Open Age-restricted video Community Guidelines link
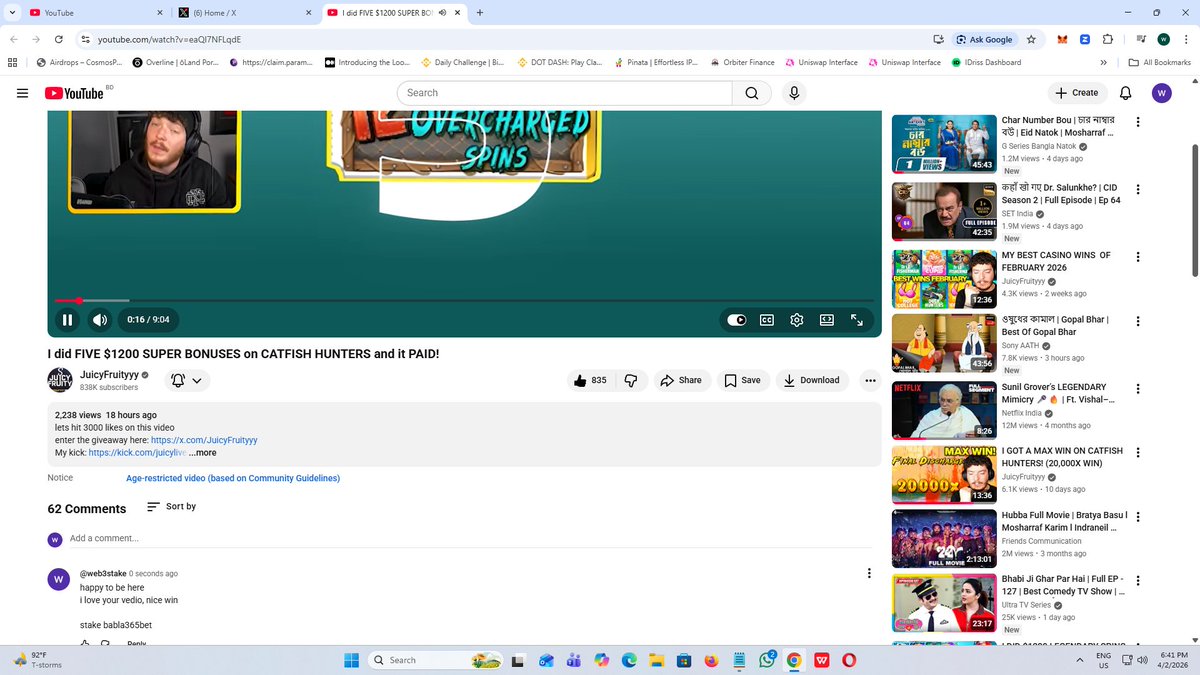 point(233,478)
